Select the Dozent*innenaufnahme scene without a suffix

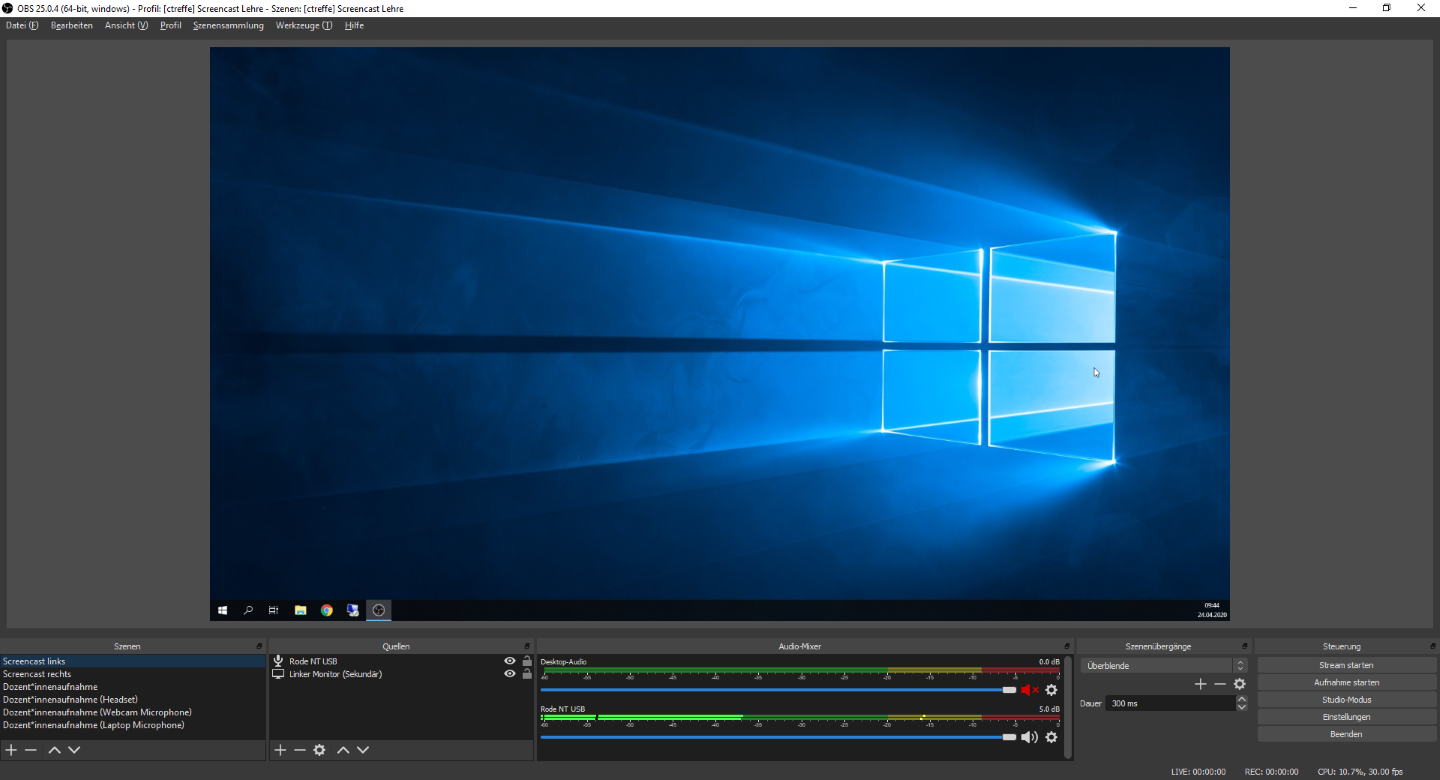133,687
